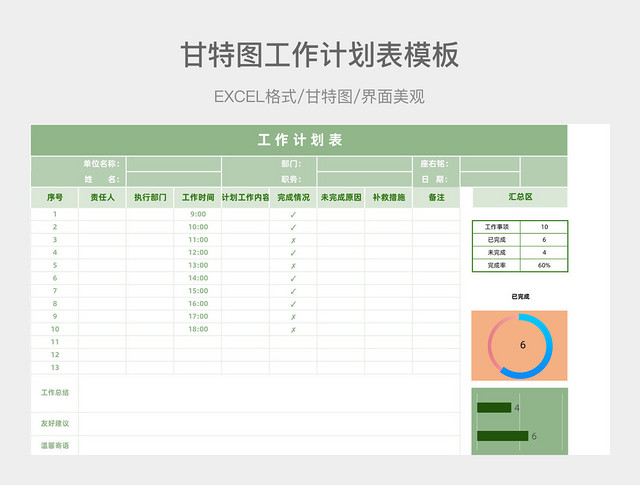Click the 责任人 column header
640x485 pixels.
[x=102, y=198]
